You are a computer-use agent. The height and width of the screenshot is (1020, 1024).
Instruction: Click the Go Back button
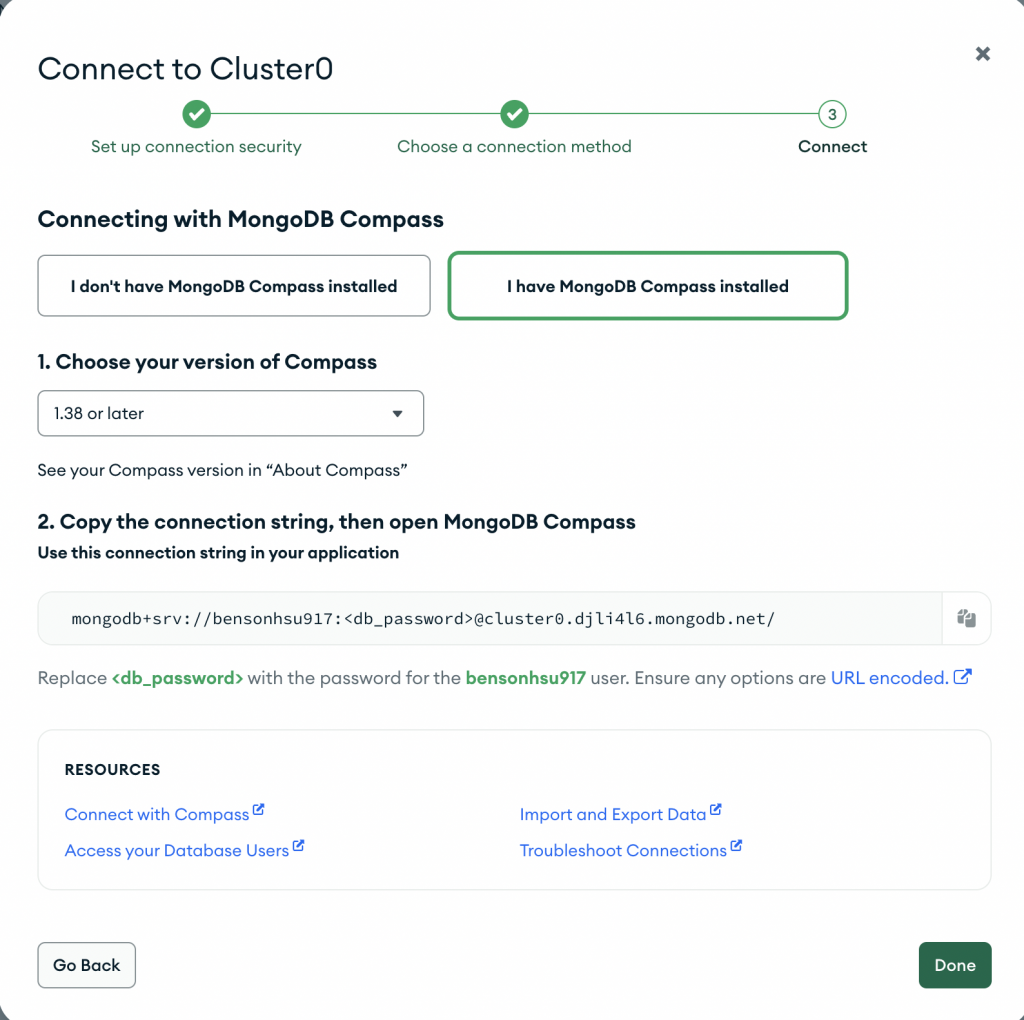(86, 964)
